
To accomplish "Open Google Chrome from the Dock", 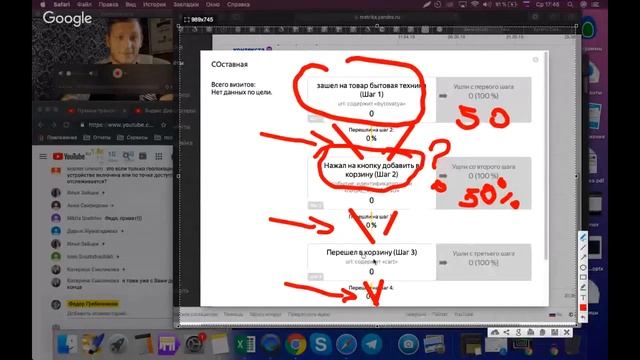I will [x=296, y=344].
